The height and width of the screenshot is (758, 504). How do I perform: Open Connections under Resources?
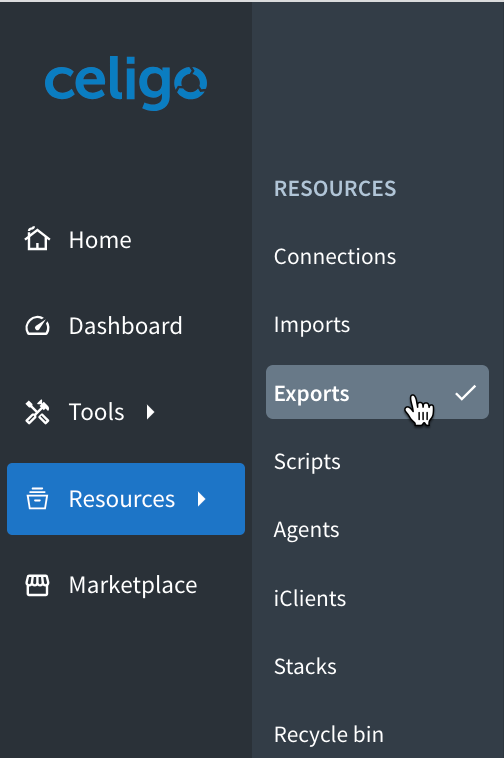335,257
